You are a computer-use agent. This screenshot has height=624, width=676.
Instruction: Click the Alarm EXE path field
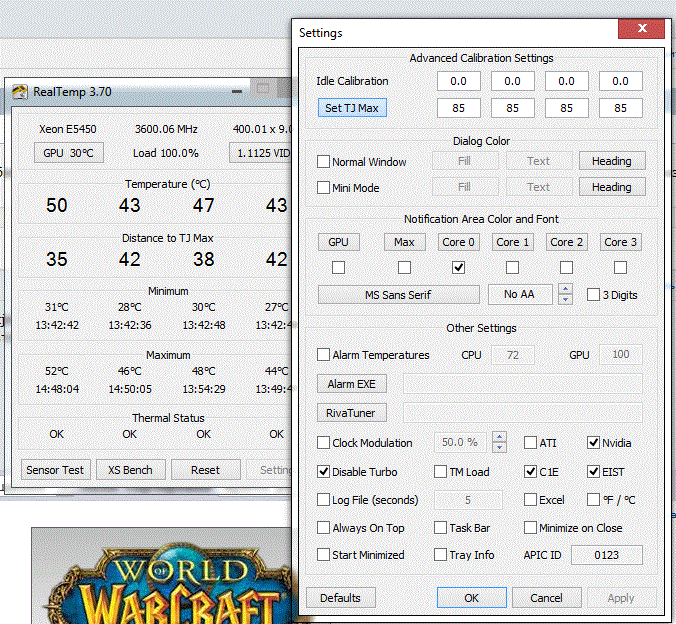click(x=523, y=384)
